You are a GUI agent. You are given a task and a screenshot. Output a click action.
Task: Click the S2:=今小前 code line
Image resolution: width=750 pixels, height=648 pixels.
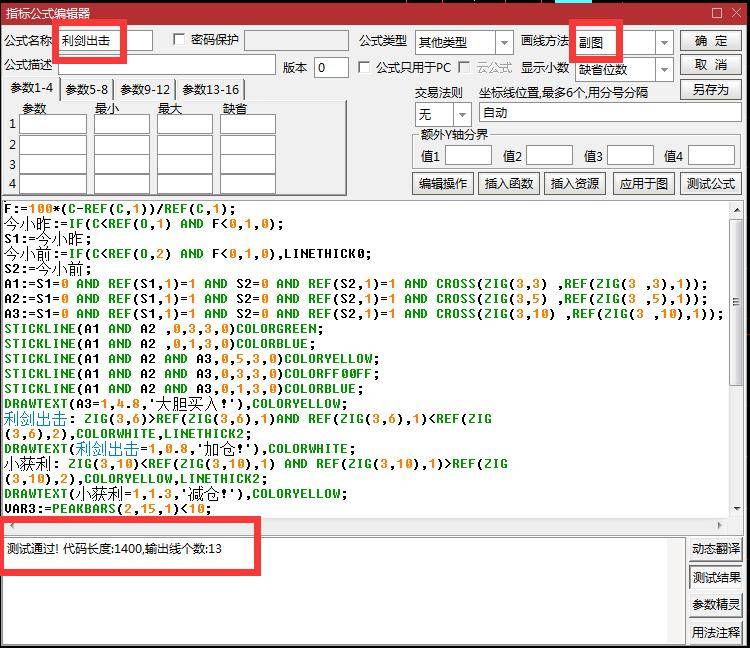point(47,269)
